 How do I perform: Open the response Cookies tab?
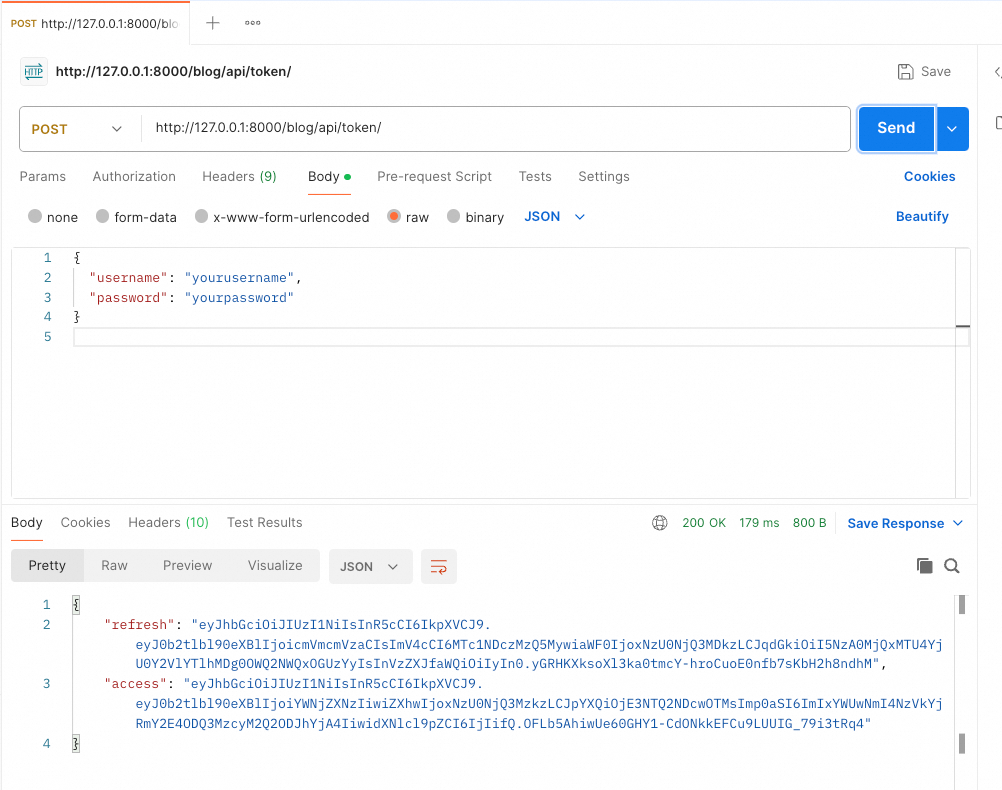pos(86,523)
